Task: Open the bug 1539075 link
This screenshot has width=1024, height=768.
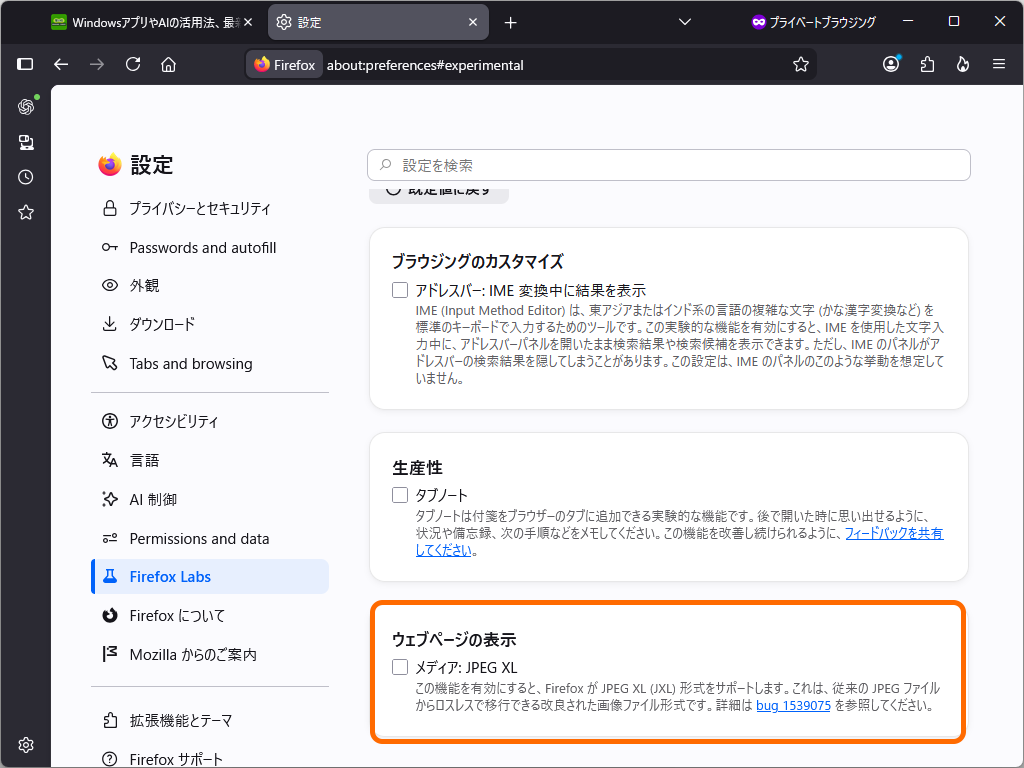Action: tap(793, 705)
